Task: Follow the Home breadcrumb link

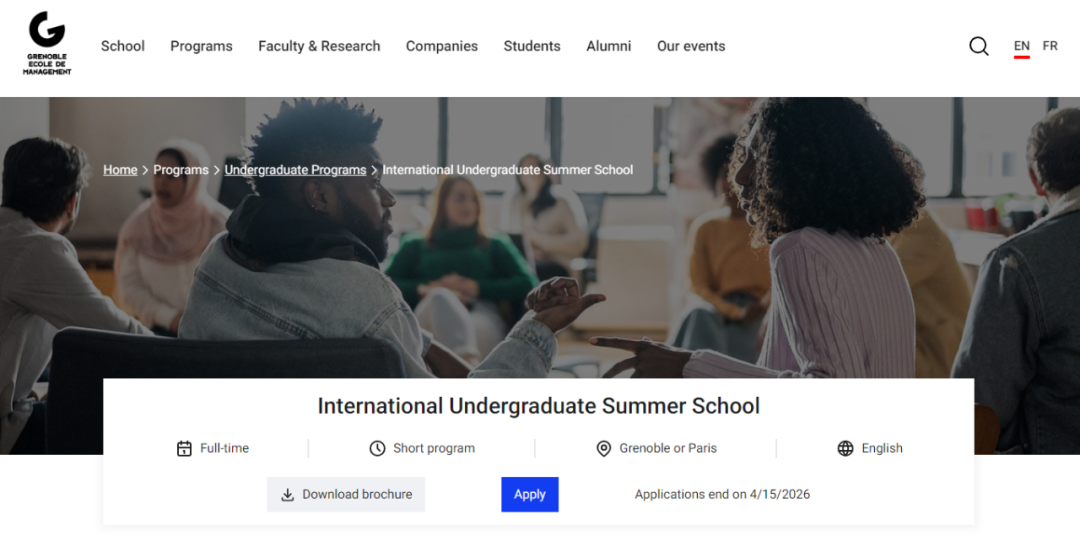Action: 120,170
